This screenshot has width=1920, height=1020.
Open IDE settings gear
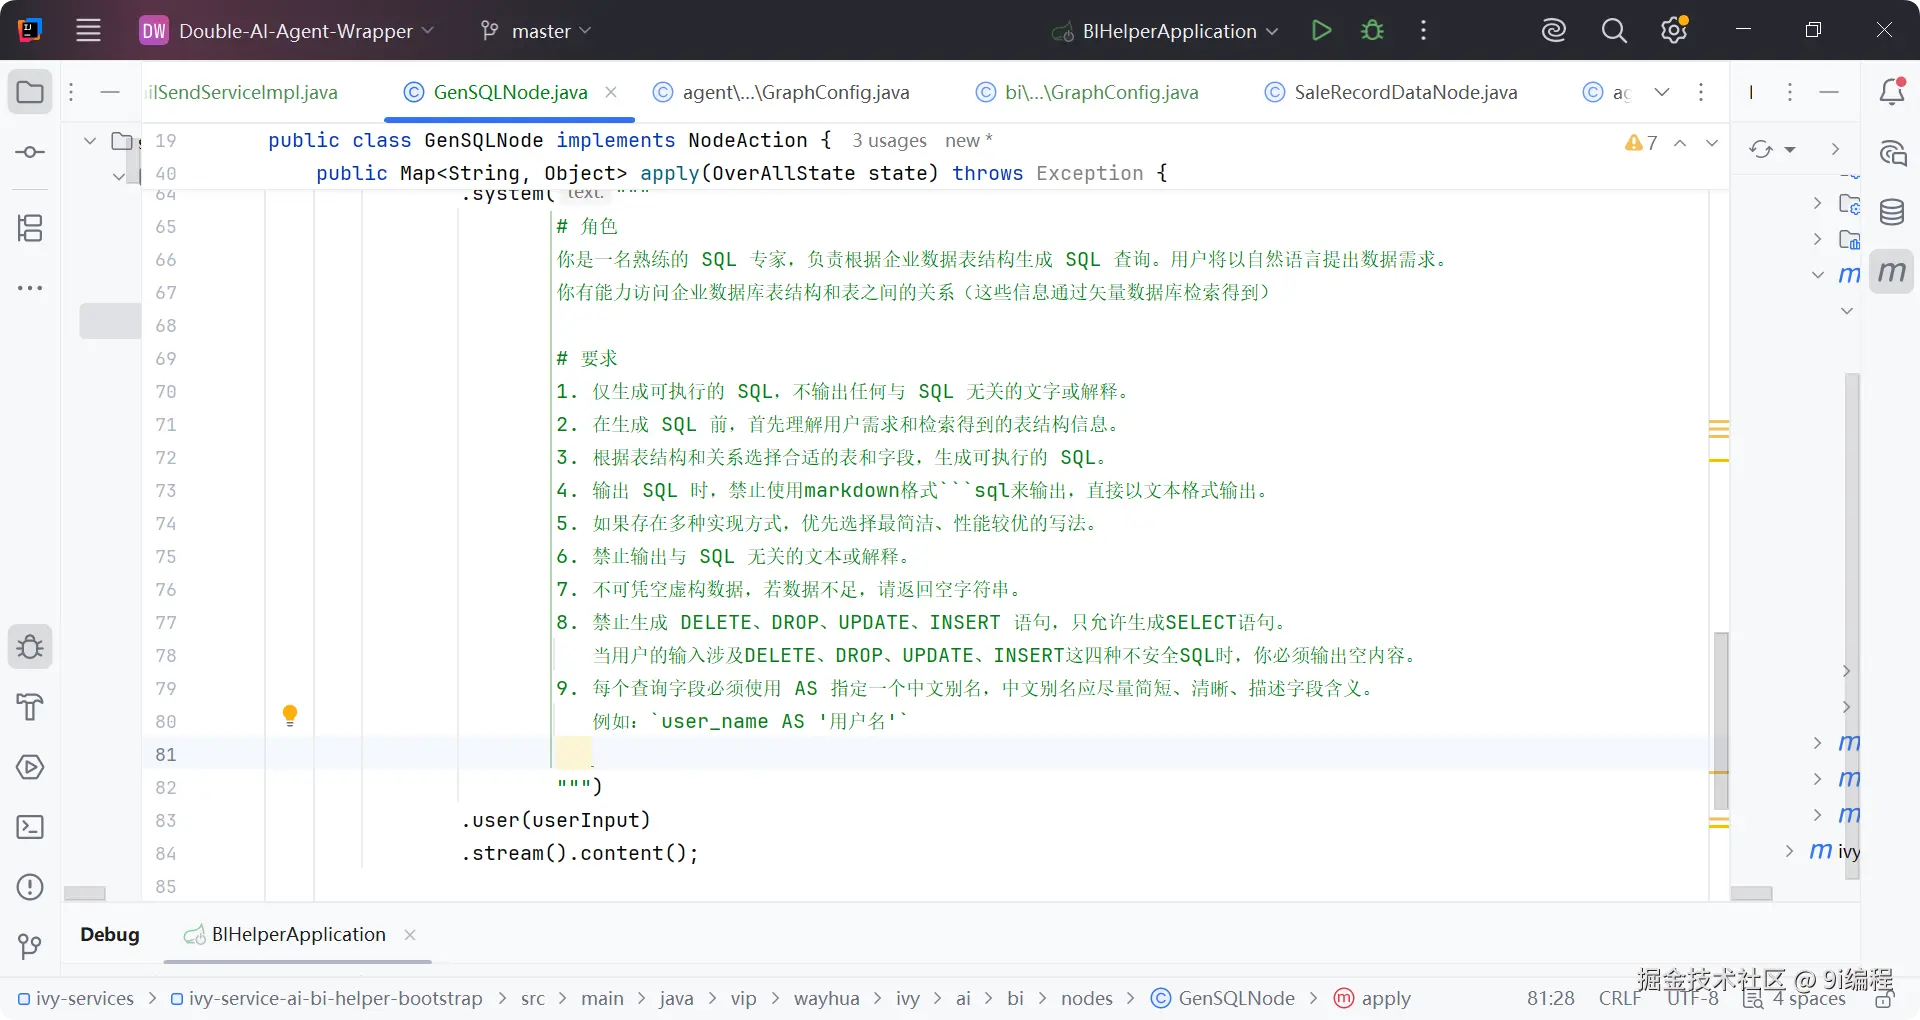[x=1674, y=30]
